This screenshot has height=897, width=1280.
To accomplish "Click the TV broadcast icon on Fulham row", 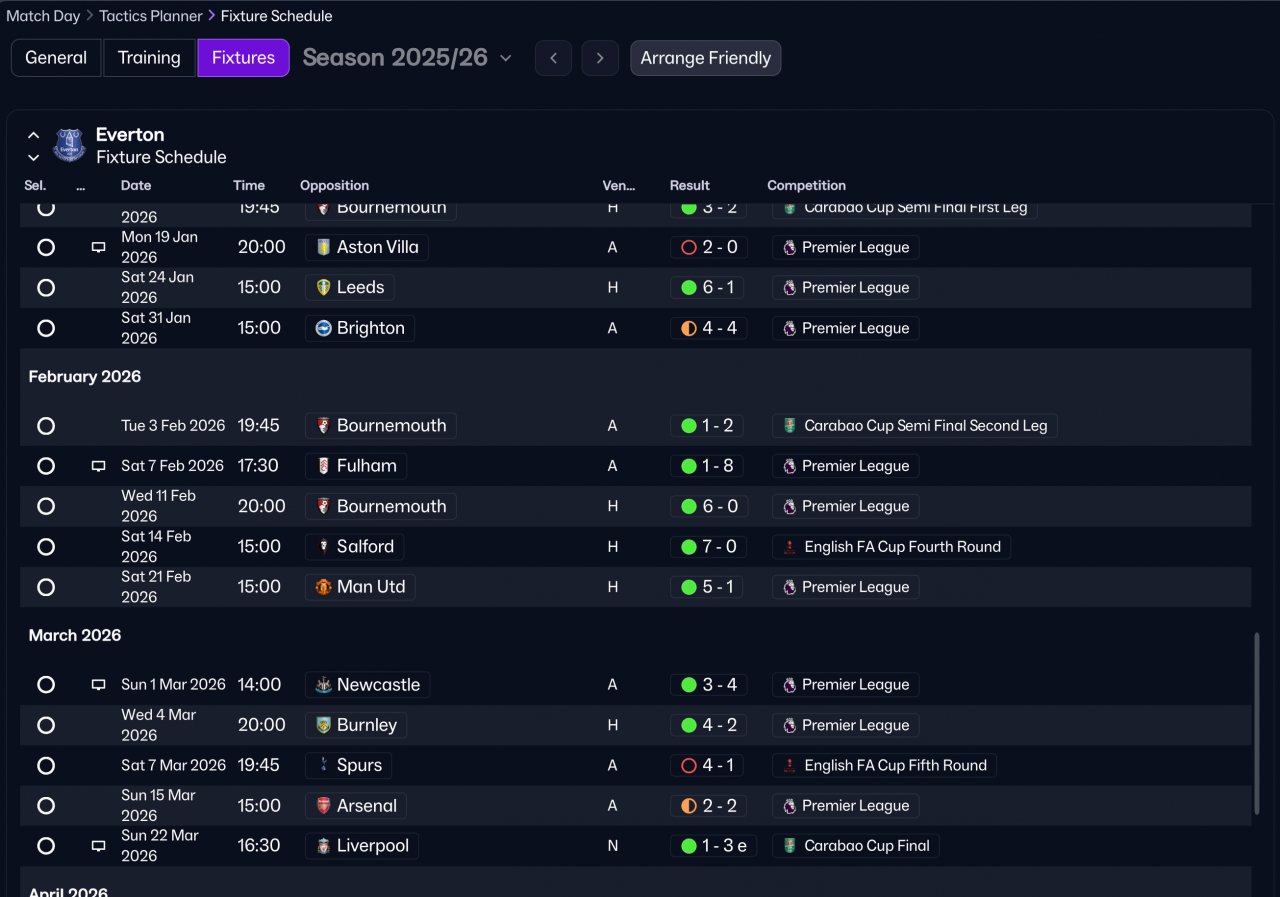I will pos(98,466).
